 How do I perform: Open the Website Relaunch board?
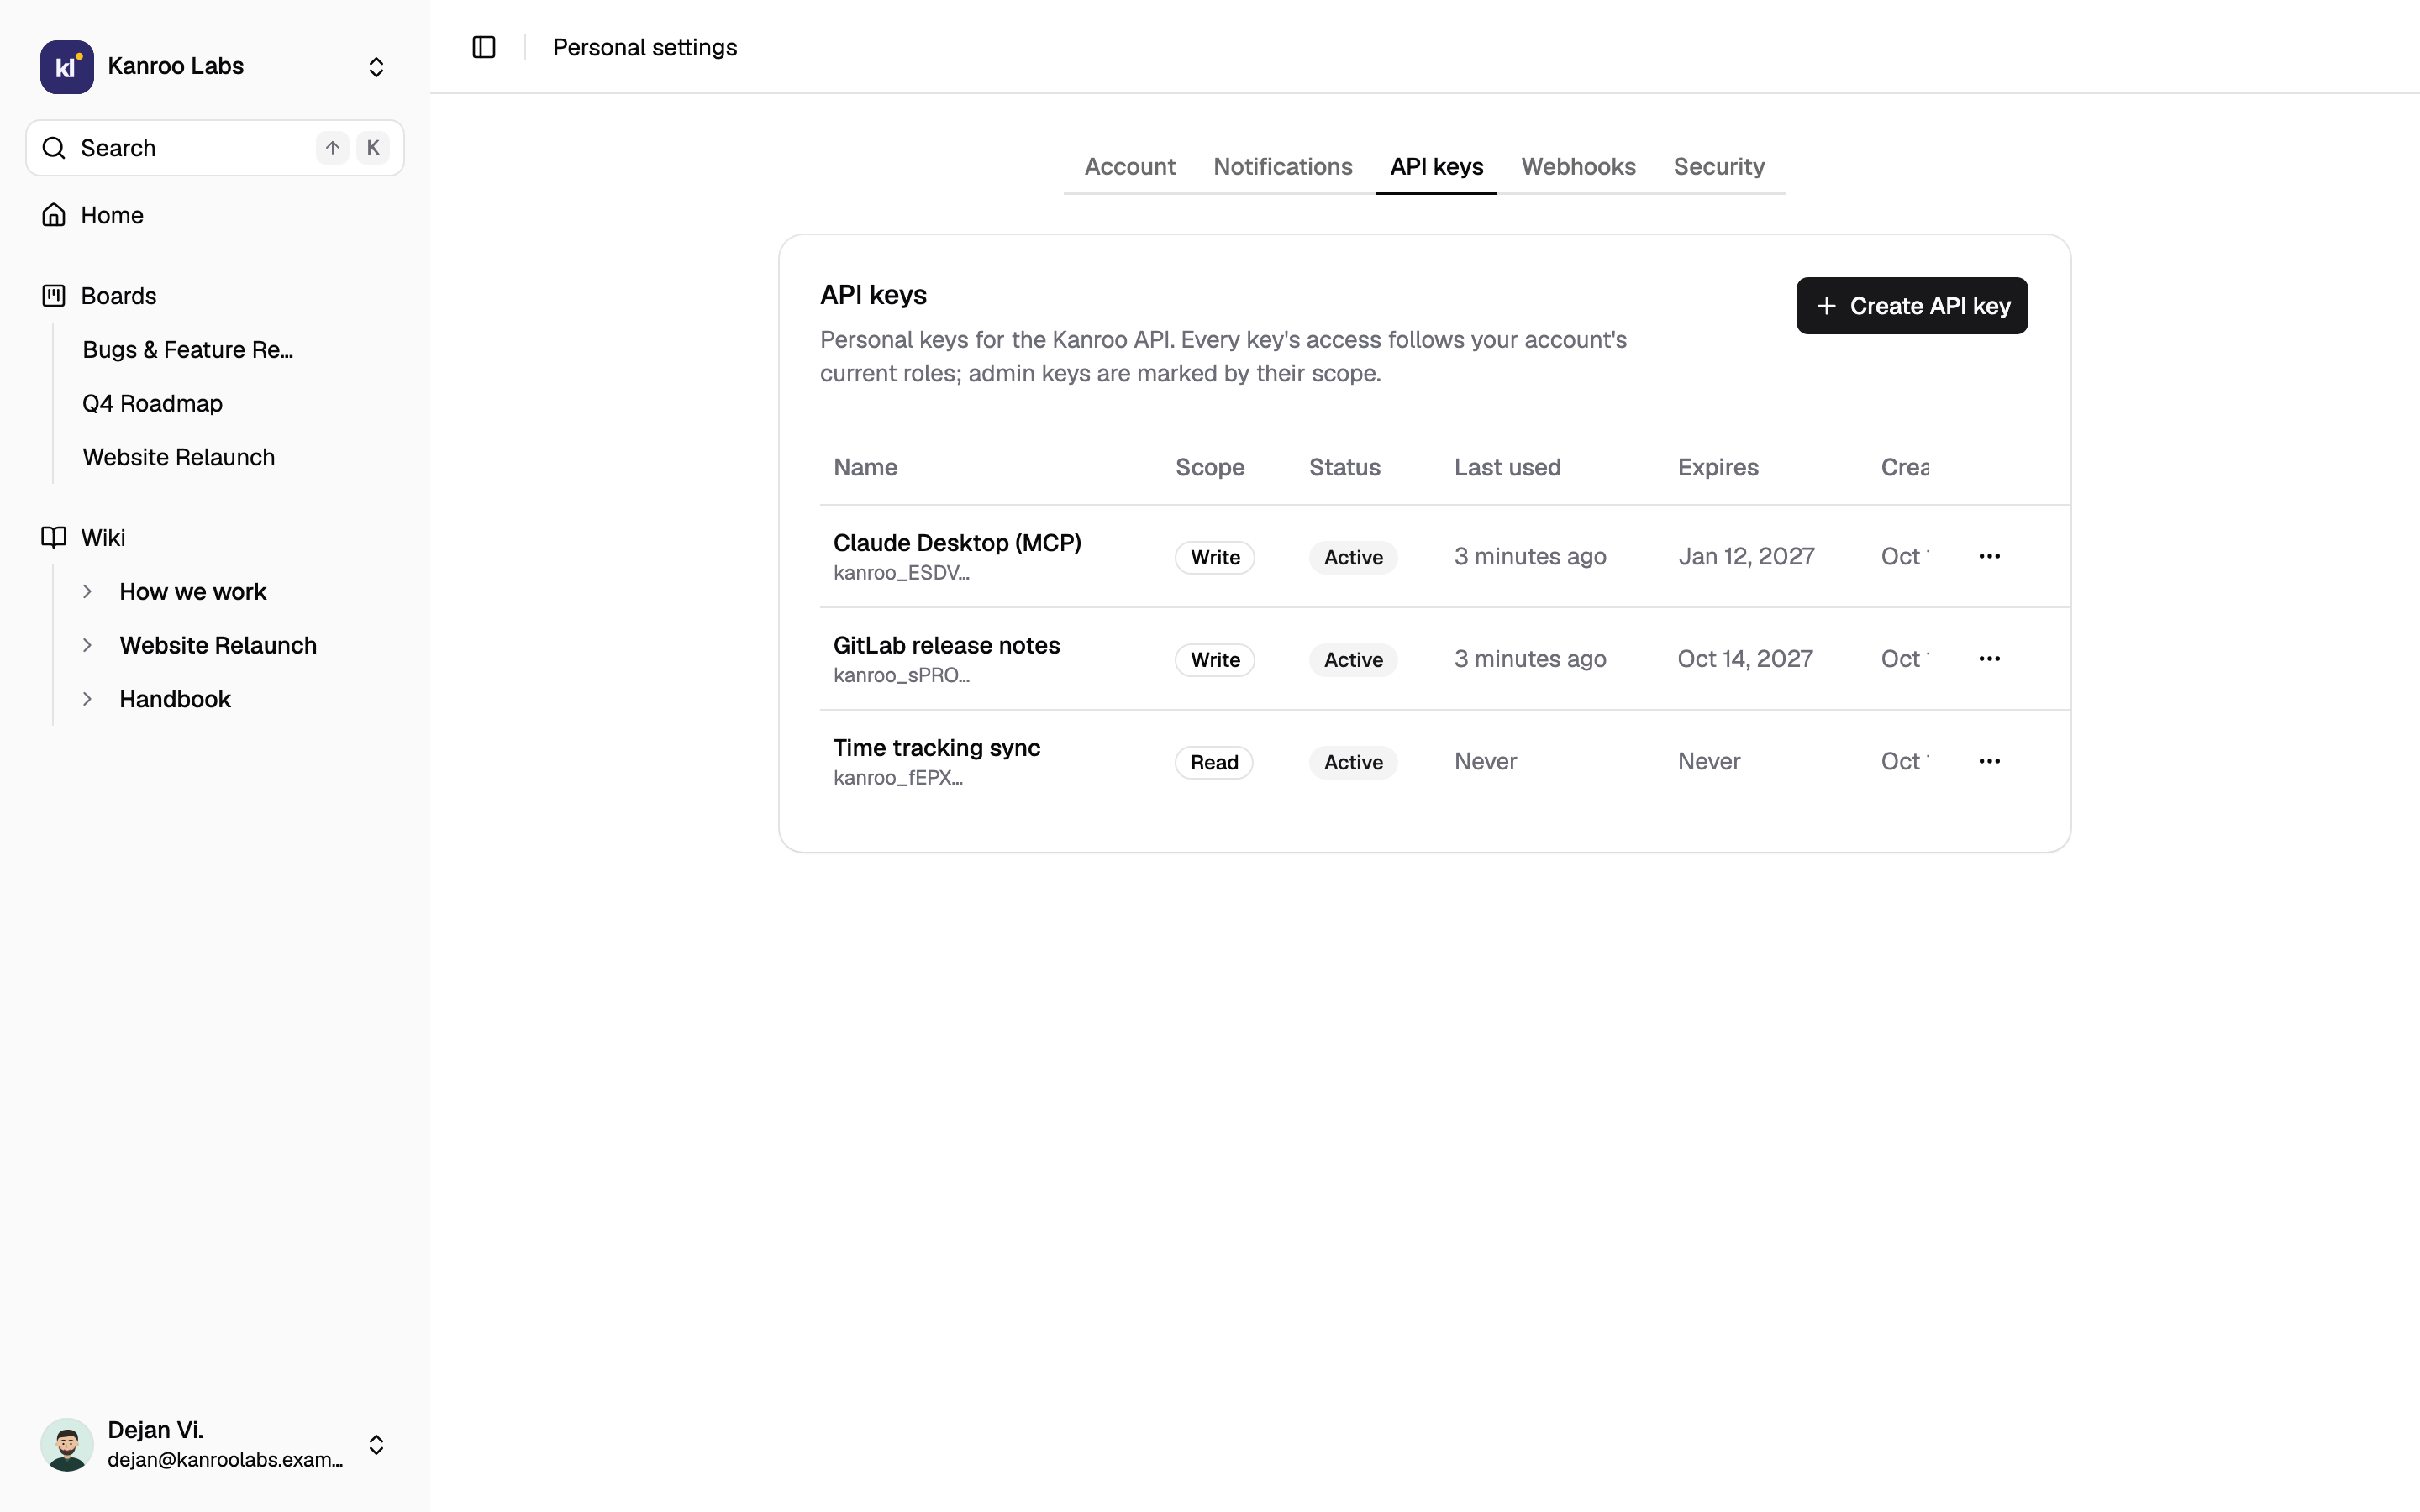pos(179,457)
